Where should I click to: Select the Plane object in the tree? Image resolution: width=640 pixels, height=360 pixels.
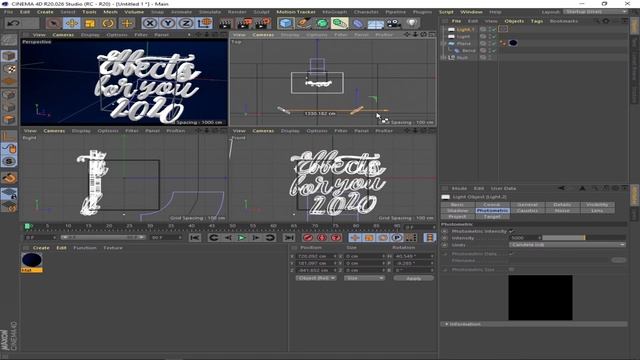[463, 43]
